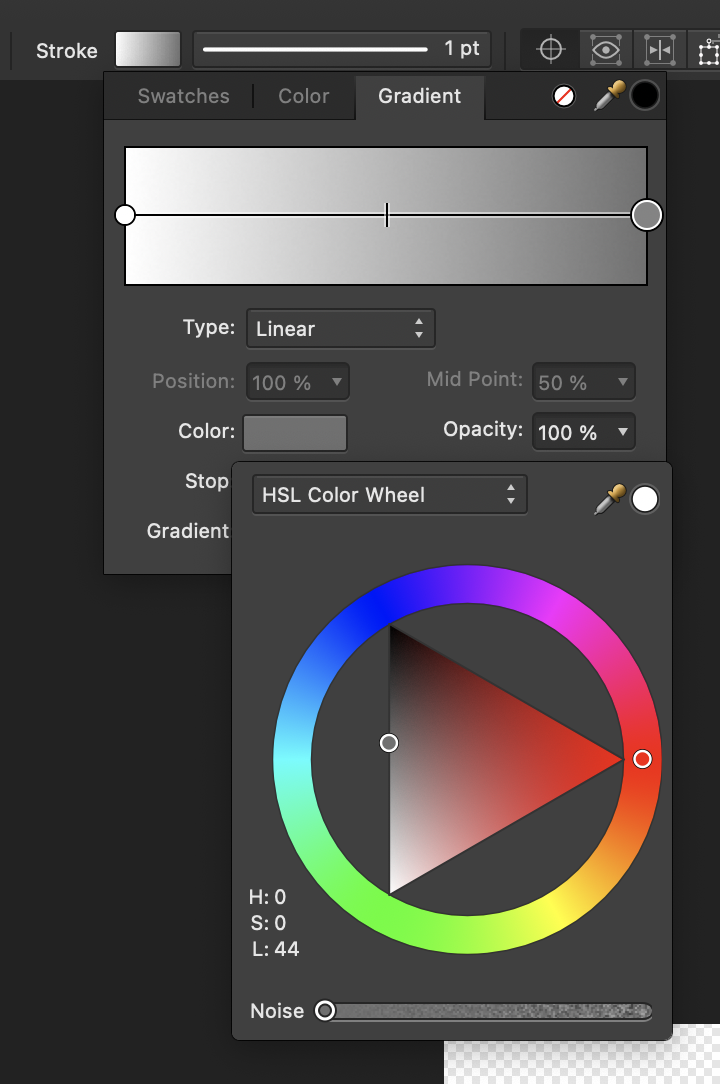Pick a color with the Gradient panel eyedropper
The width and height of the screenshot is (720, 1084).
pyautogui.click(x=609, y=95)
